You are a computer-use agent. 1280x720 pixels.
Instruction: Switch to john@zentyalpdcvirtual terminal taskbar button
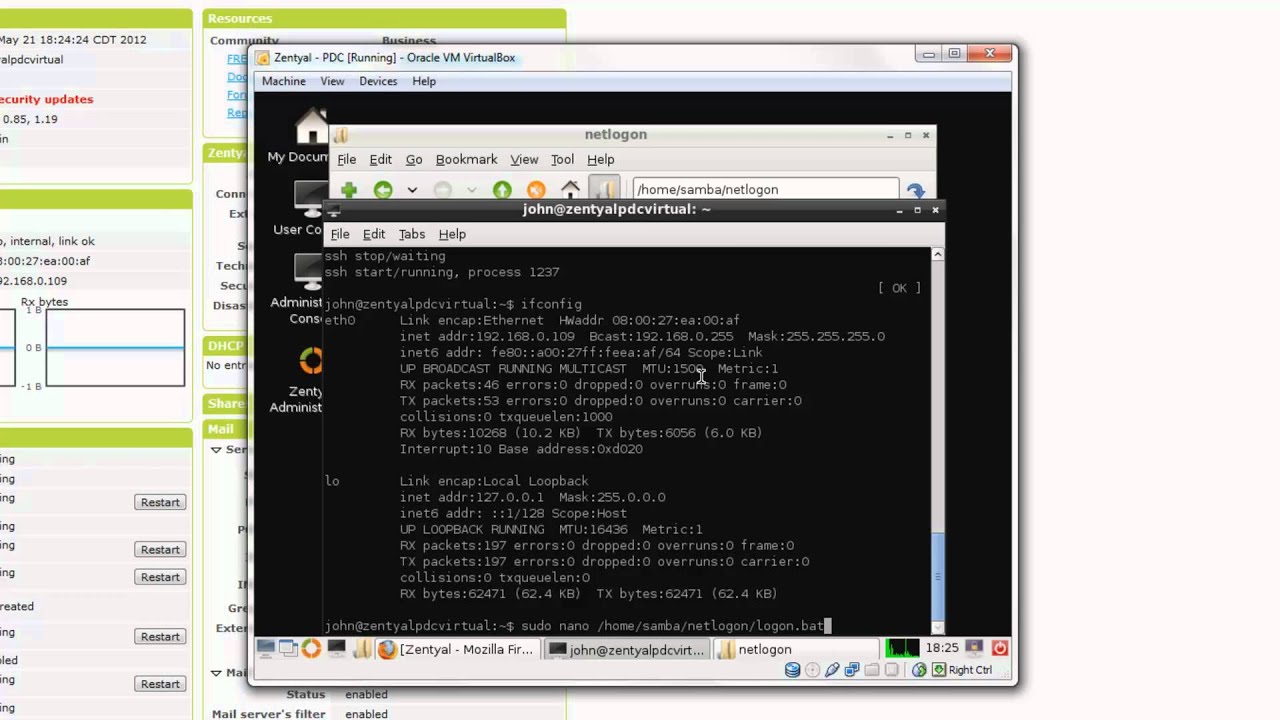(627, 649)
